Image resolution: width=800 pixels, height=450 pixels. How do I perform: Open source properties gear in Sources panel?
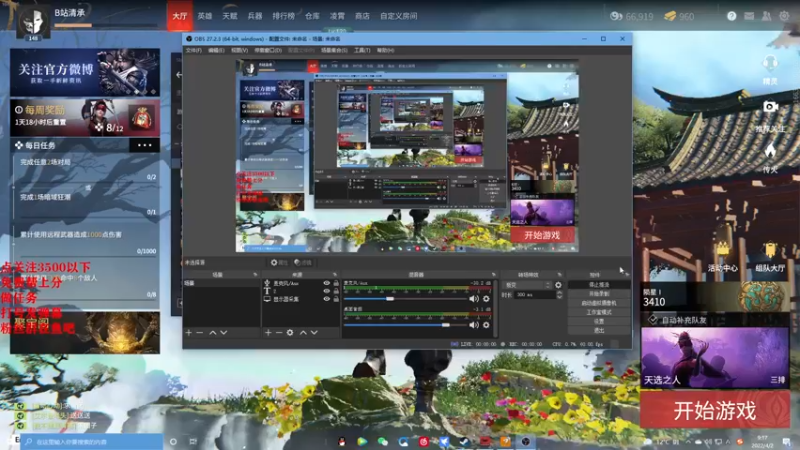[x=290, y=333]
